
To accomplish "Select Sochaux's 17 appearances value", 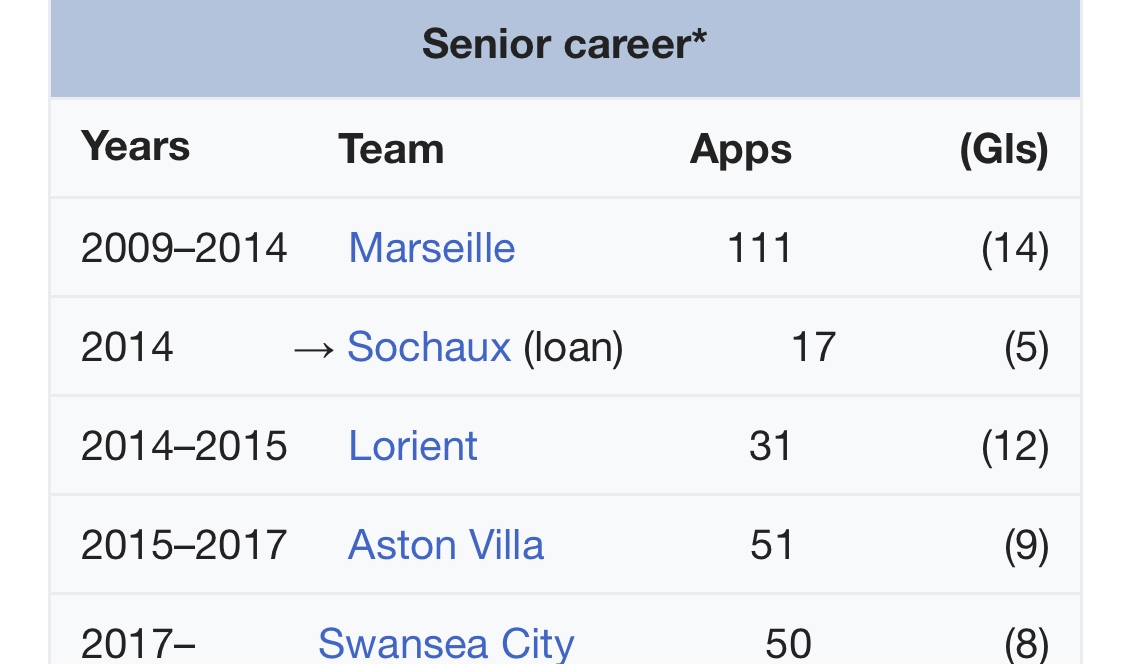I will click(812, 347).
